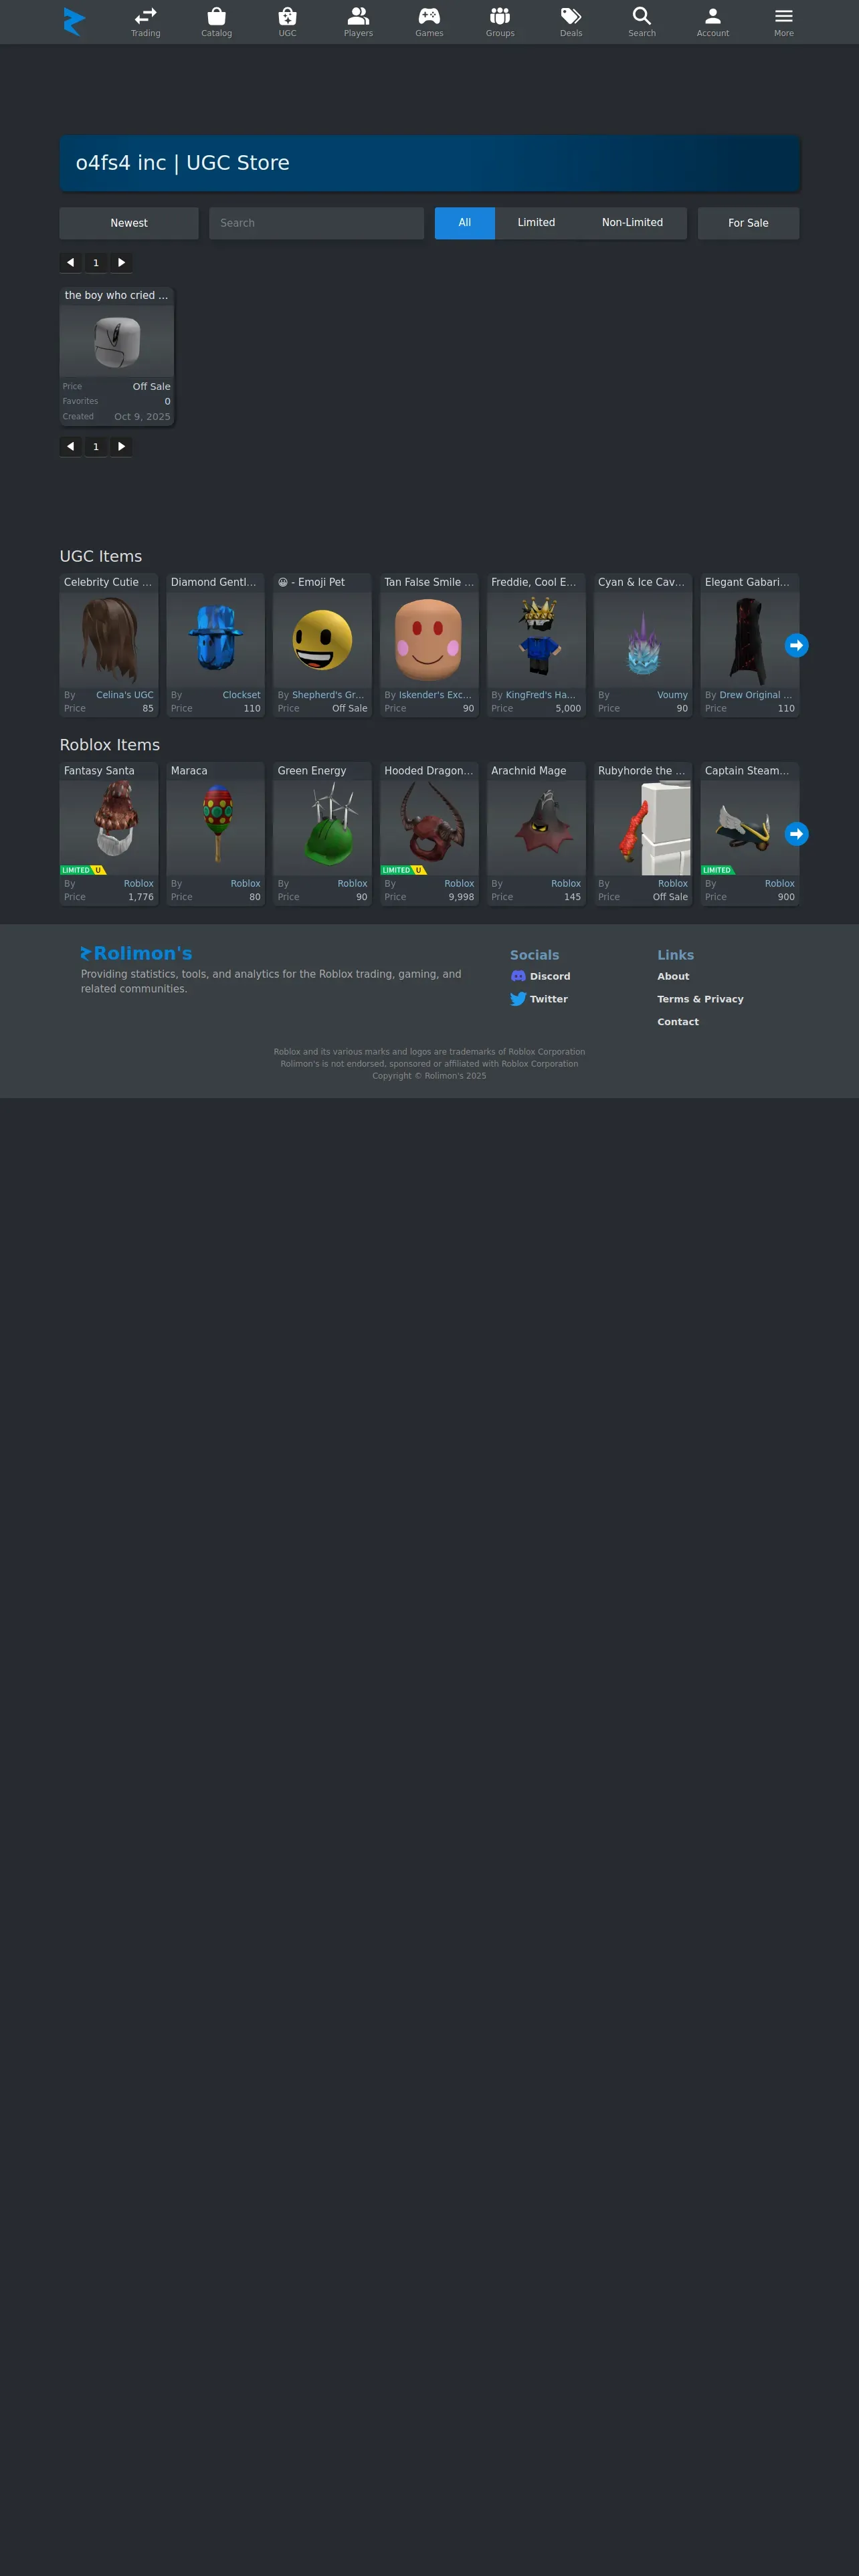Open Elegant Gabari item thumbnail
The image size is (859, 2576).
(750, 640)
